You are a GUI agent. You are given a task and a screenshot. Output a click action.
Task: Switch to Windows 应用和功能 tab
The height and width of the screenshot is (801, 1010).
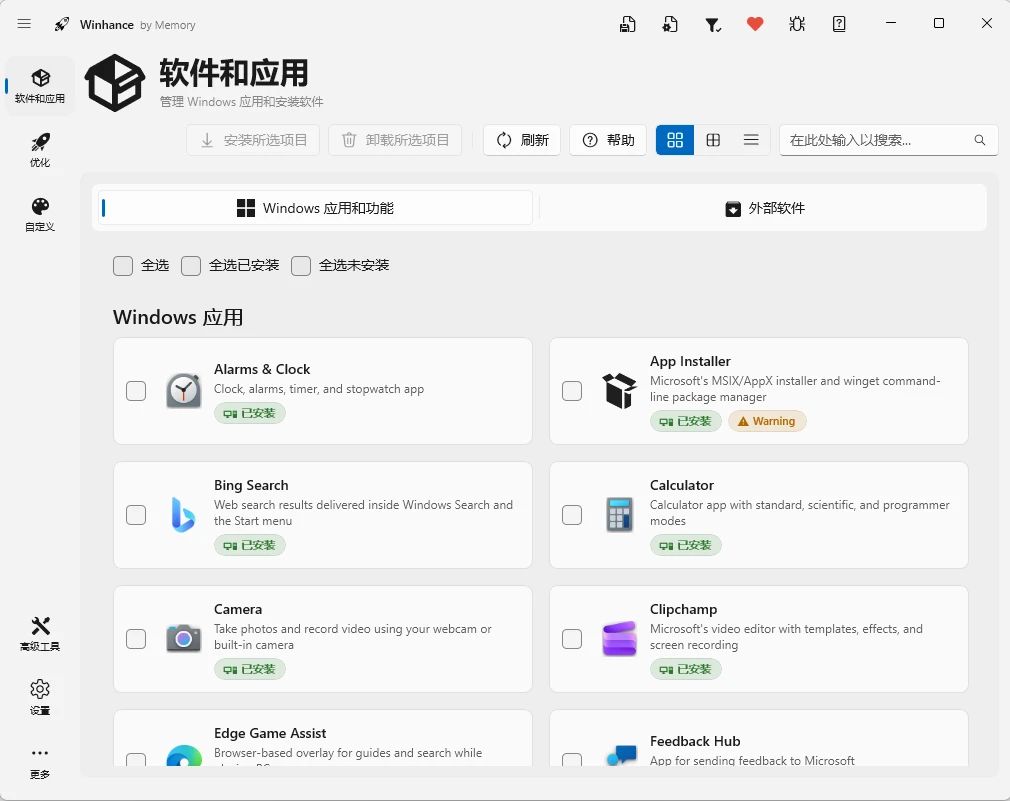(316, 208)
